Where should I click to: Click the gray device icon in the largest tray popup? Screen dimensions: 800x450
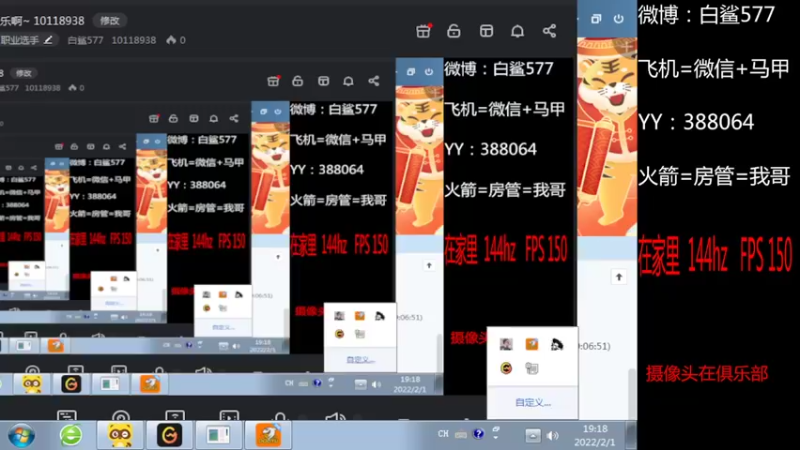(x=532, y=368)
